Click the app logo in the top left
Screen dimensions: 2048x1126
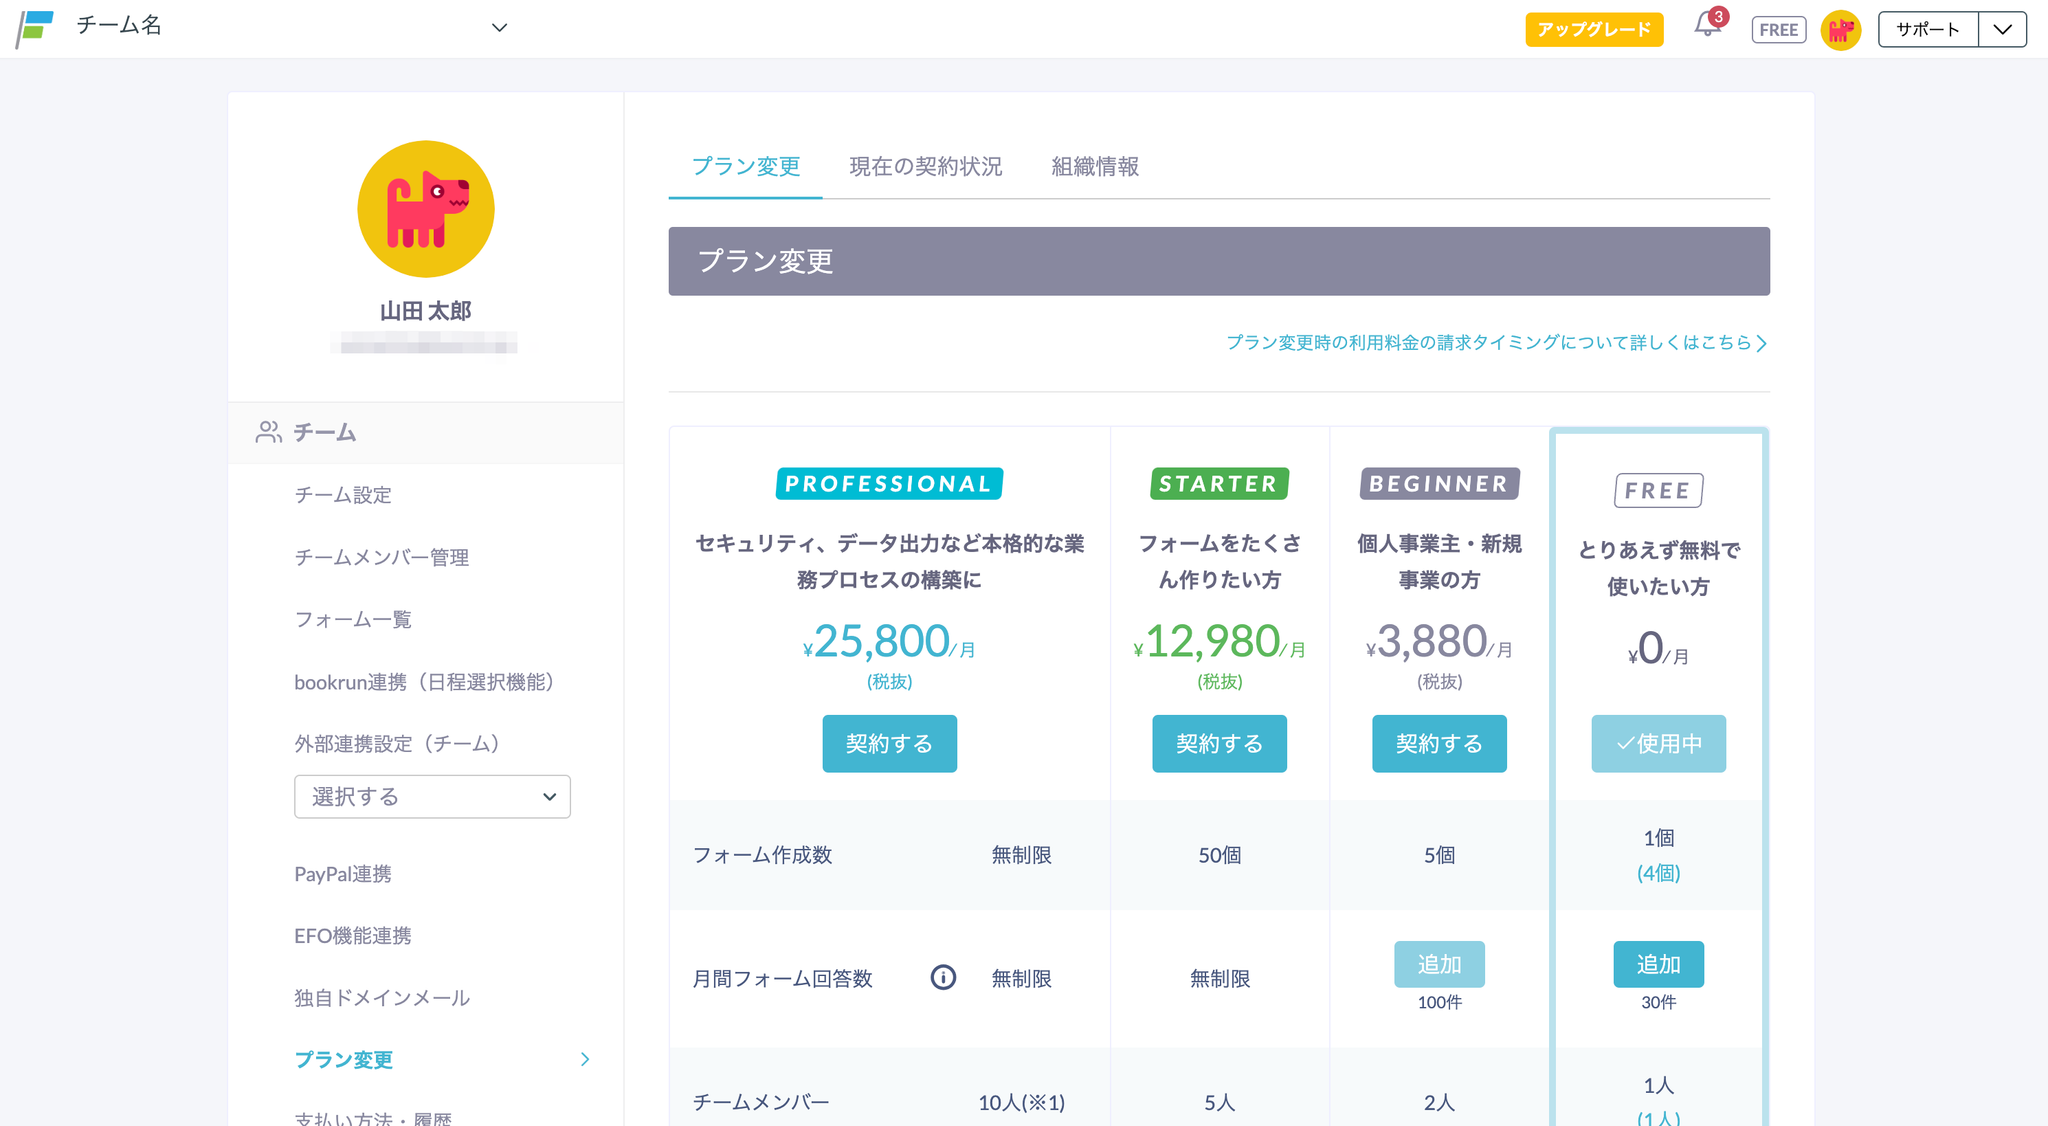35,28
